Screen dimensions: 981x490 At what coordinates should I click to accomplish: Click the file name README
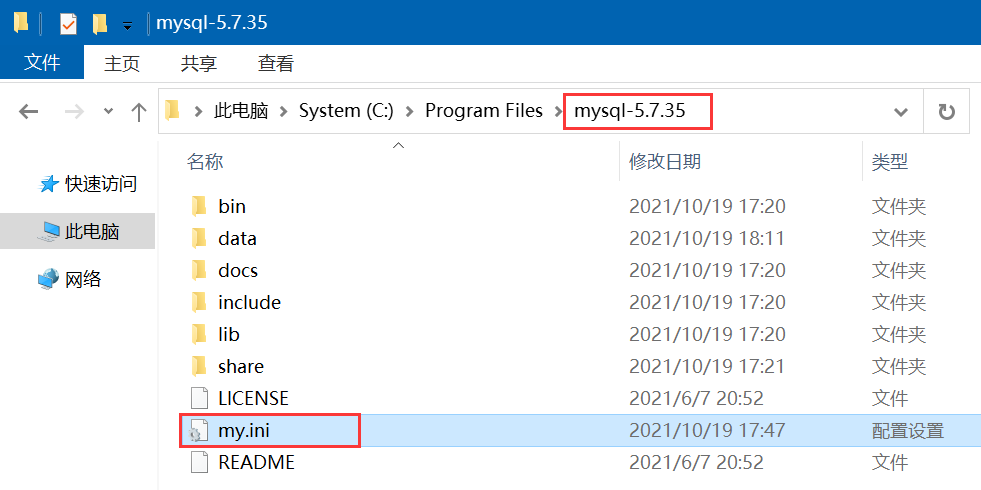pos(256,462)
